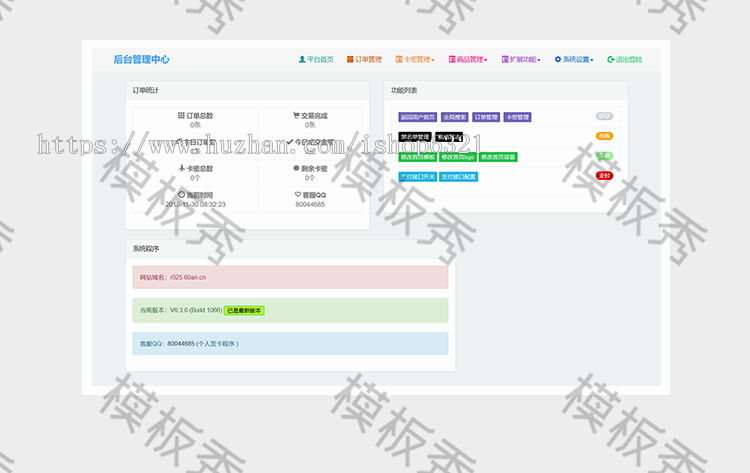
Task: Click the grid icon beside 订单总数
Action: tap(181, 115)
